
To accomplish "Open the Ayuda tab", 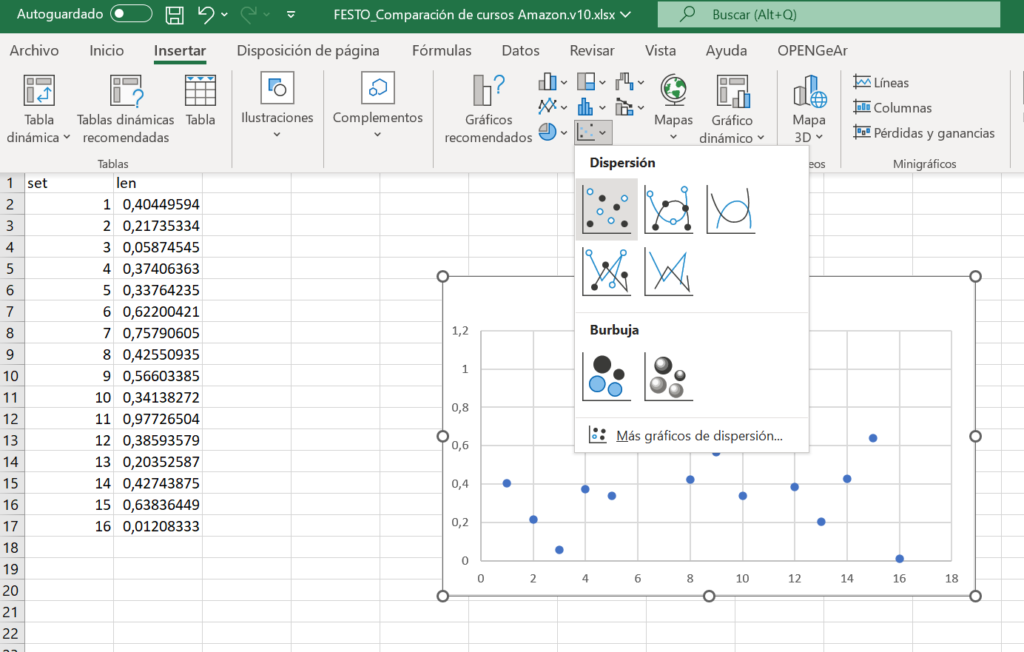I will [726, 50].
